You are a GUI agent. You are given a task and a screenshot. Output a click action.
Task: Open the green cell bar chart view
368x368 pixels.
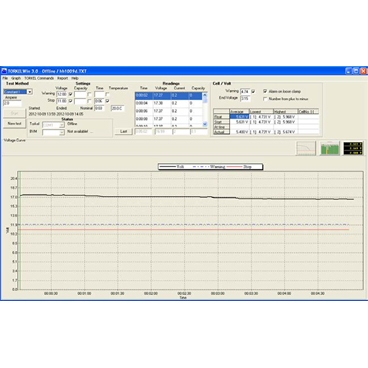point(329,148)
